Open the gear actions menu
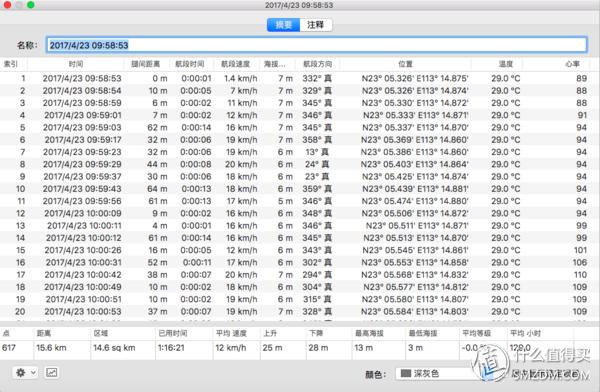Viewport: 600px width, 392px height. coord(25,372)
